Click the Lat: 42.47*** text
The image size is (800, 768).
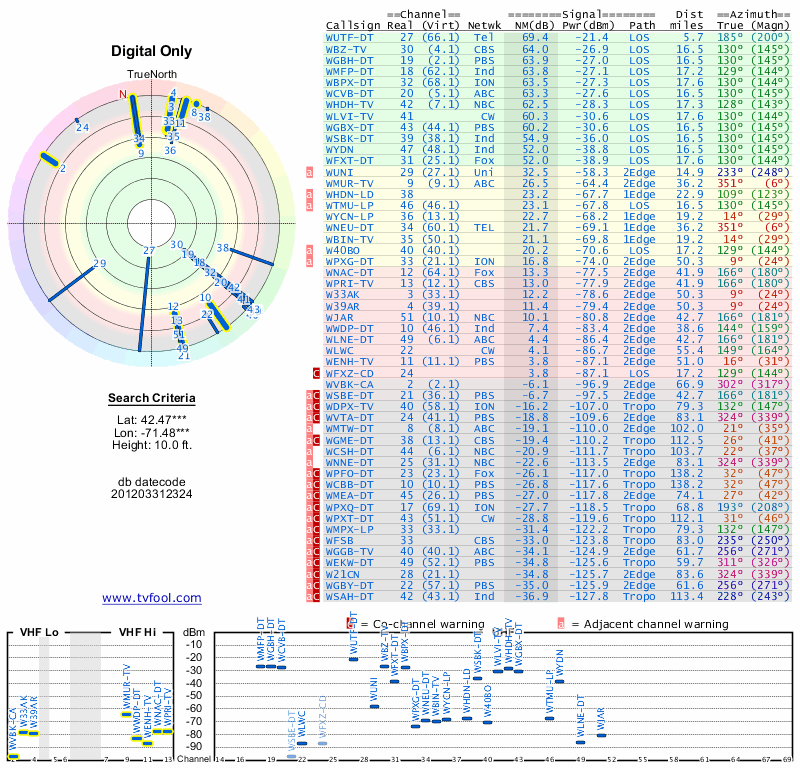point(152,420)
